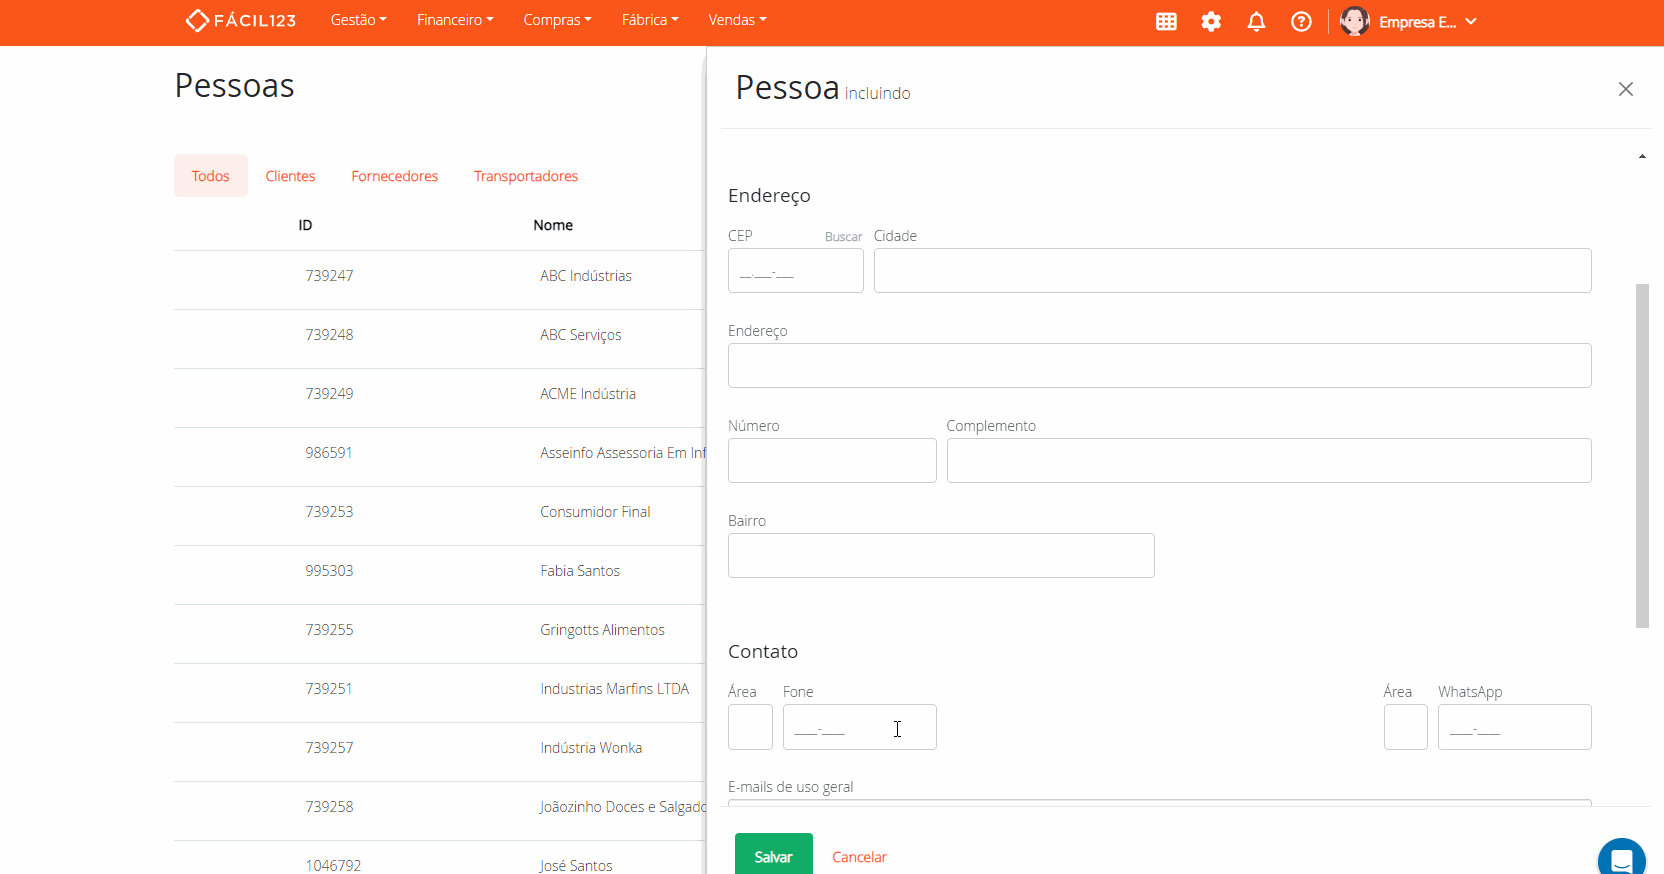Expand the Gestão menu
This screenshot has width=1664, height=874.
pos(358,20)
